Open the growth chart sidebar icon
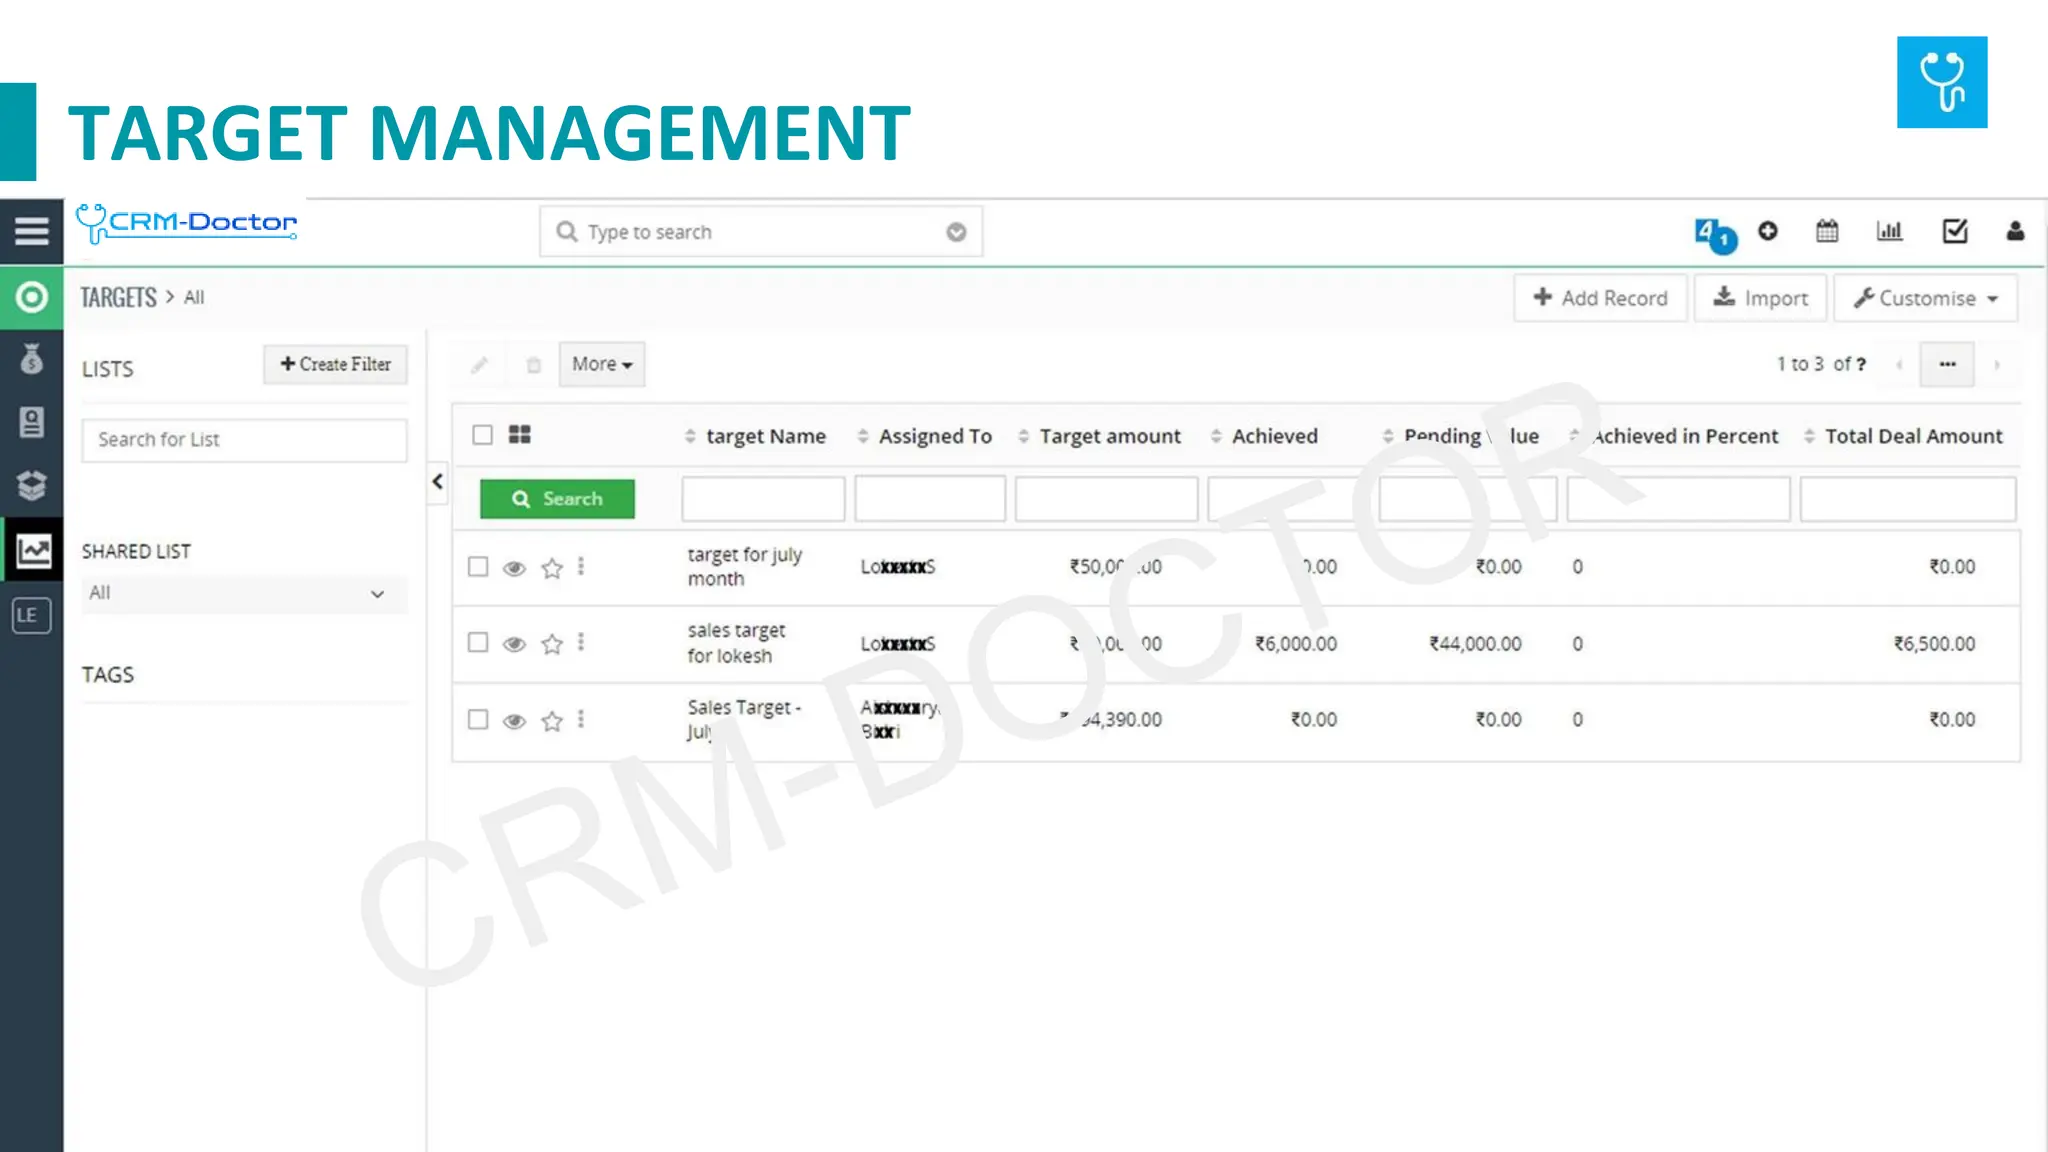This screenshot has width=2048, height=1152. click(33, 550)
